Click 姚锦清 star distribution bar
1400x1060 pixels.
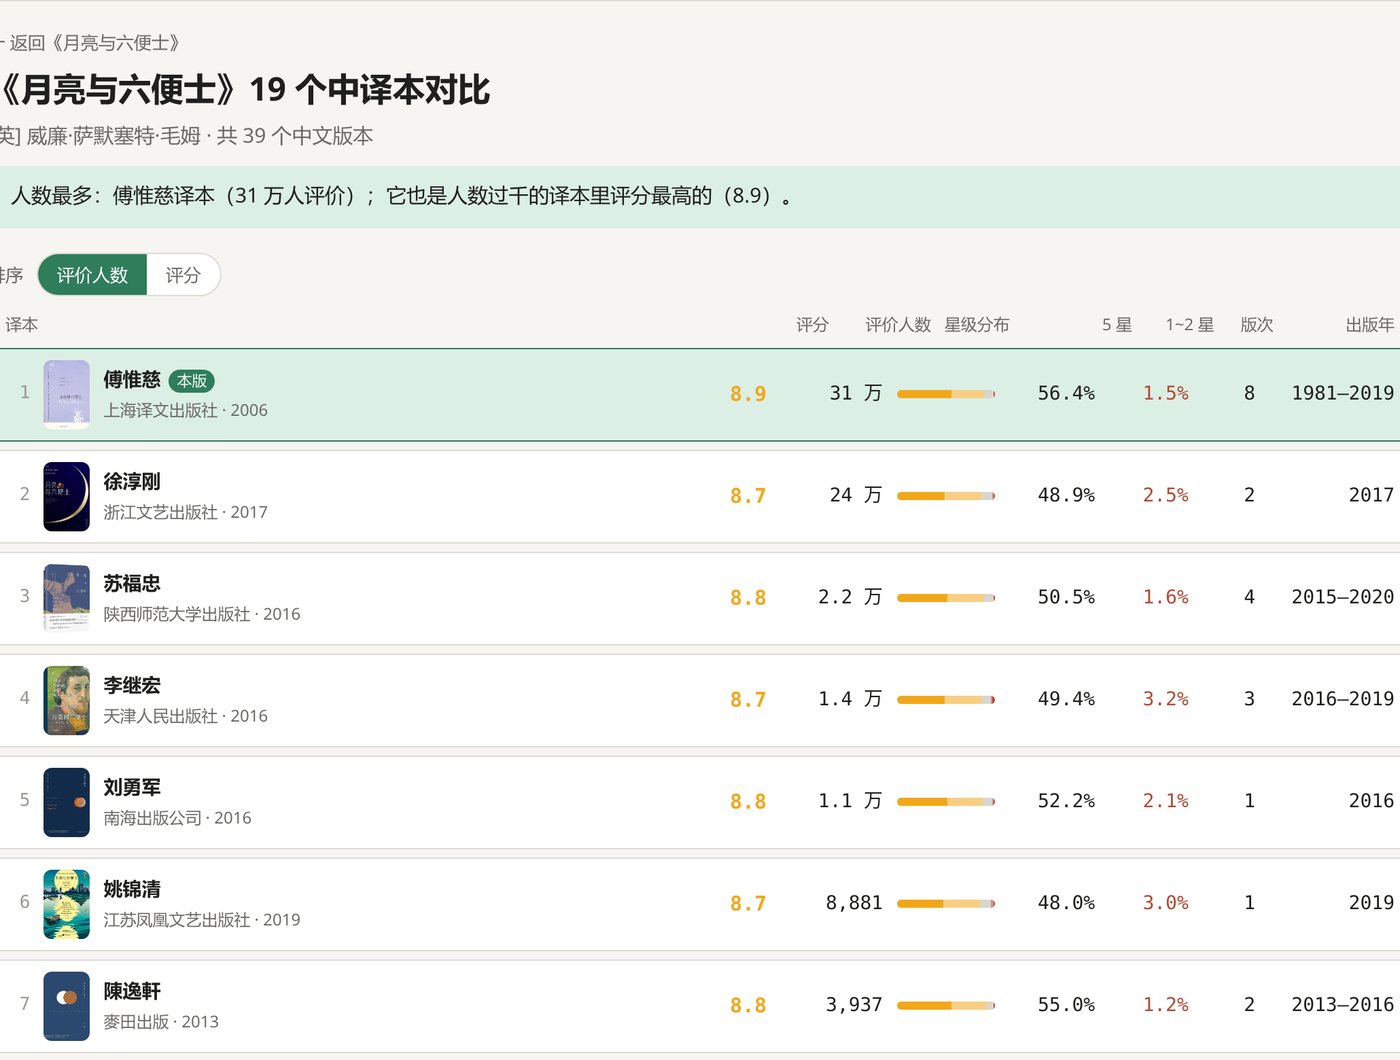tap(946, 904)
